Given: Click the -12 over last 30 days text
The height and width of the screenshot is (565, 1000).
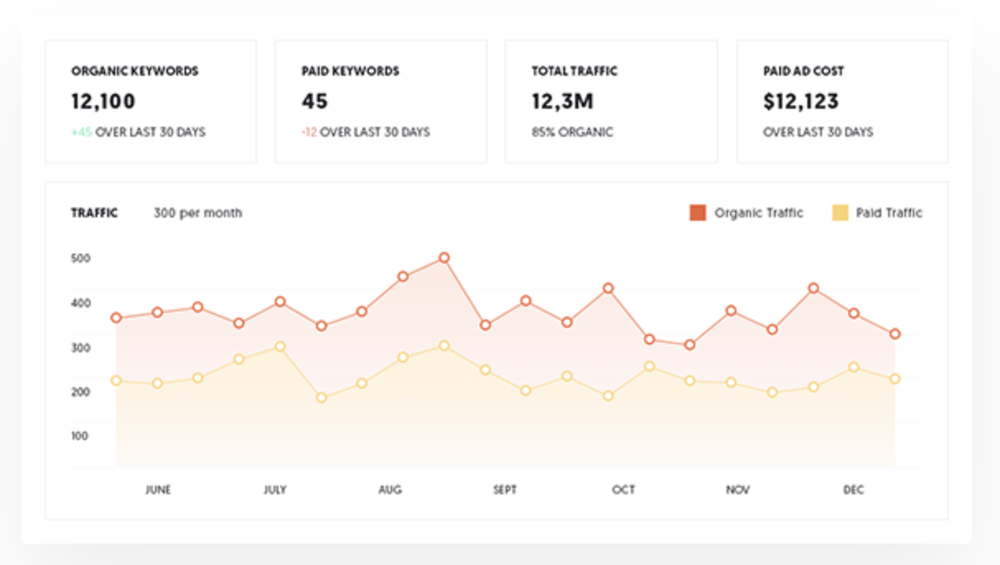Looking at the screenshot, I should point(366,132).
